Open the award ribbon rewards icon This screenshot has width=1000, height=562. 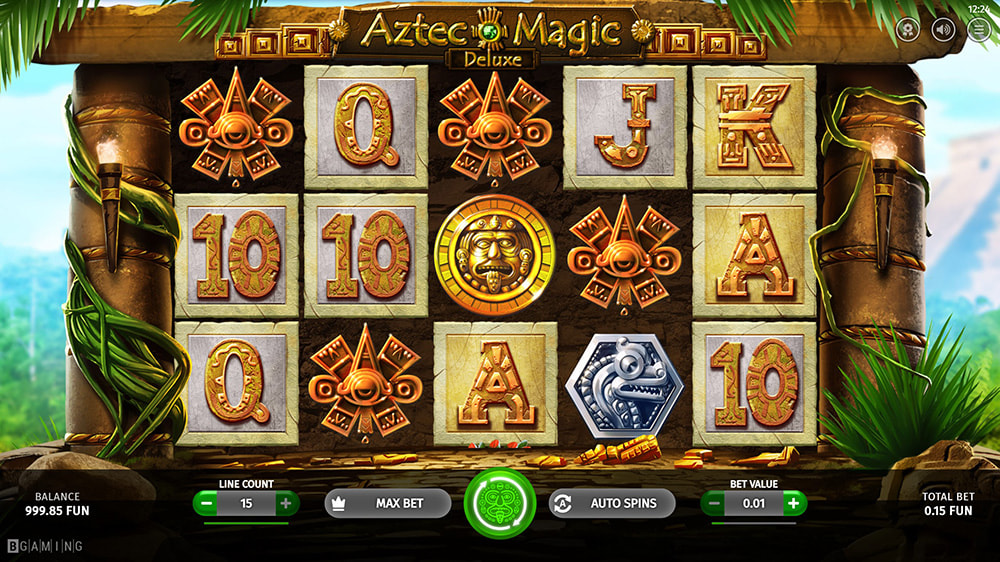(908, 29)
